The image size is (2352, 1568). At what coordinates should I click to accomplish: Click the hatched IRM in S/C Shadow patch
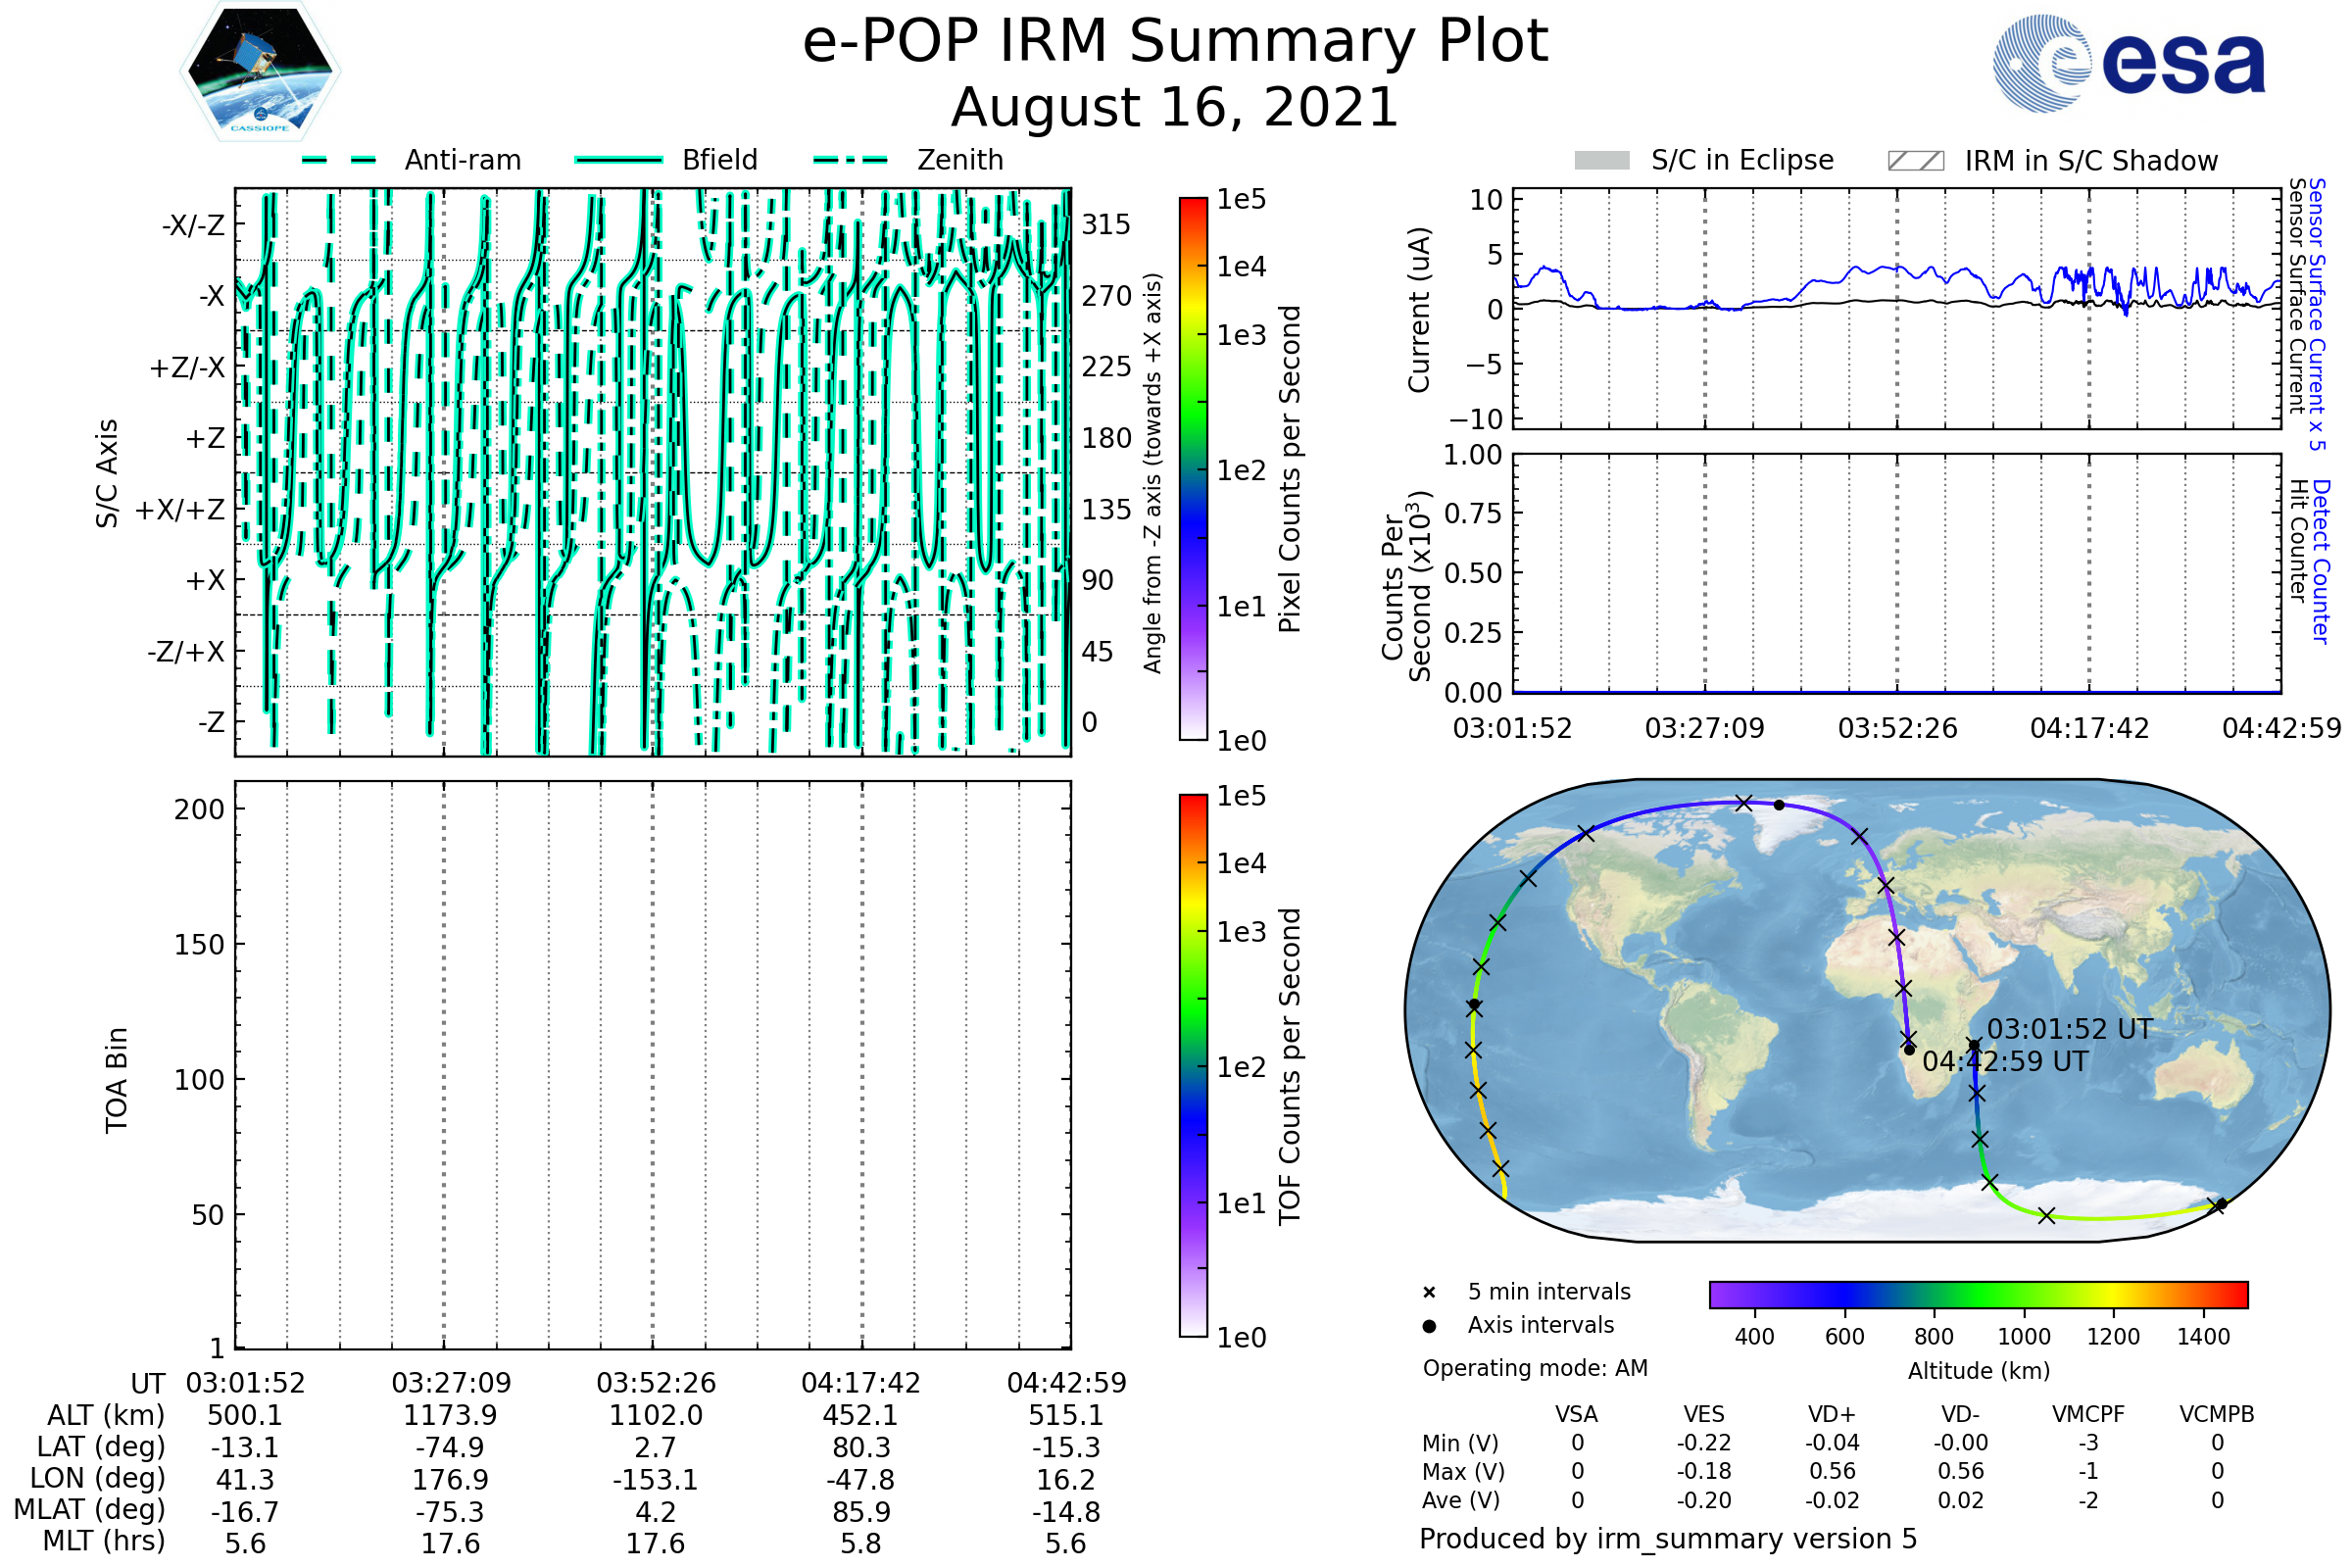point(1916,161)
